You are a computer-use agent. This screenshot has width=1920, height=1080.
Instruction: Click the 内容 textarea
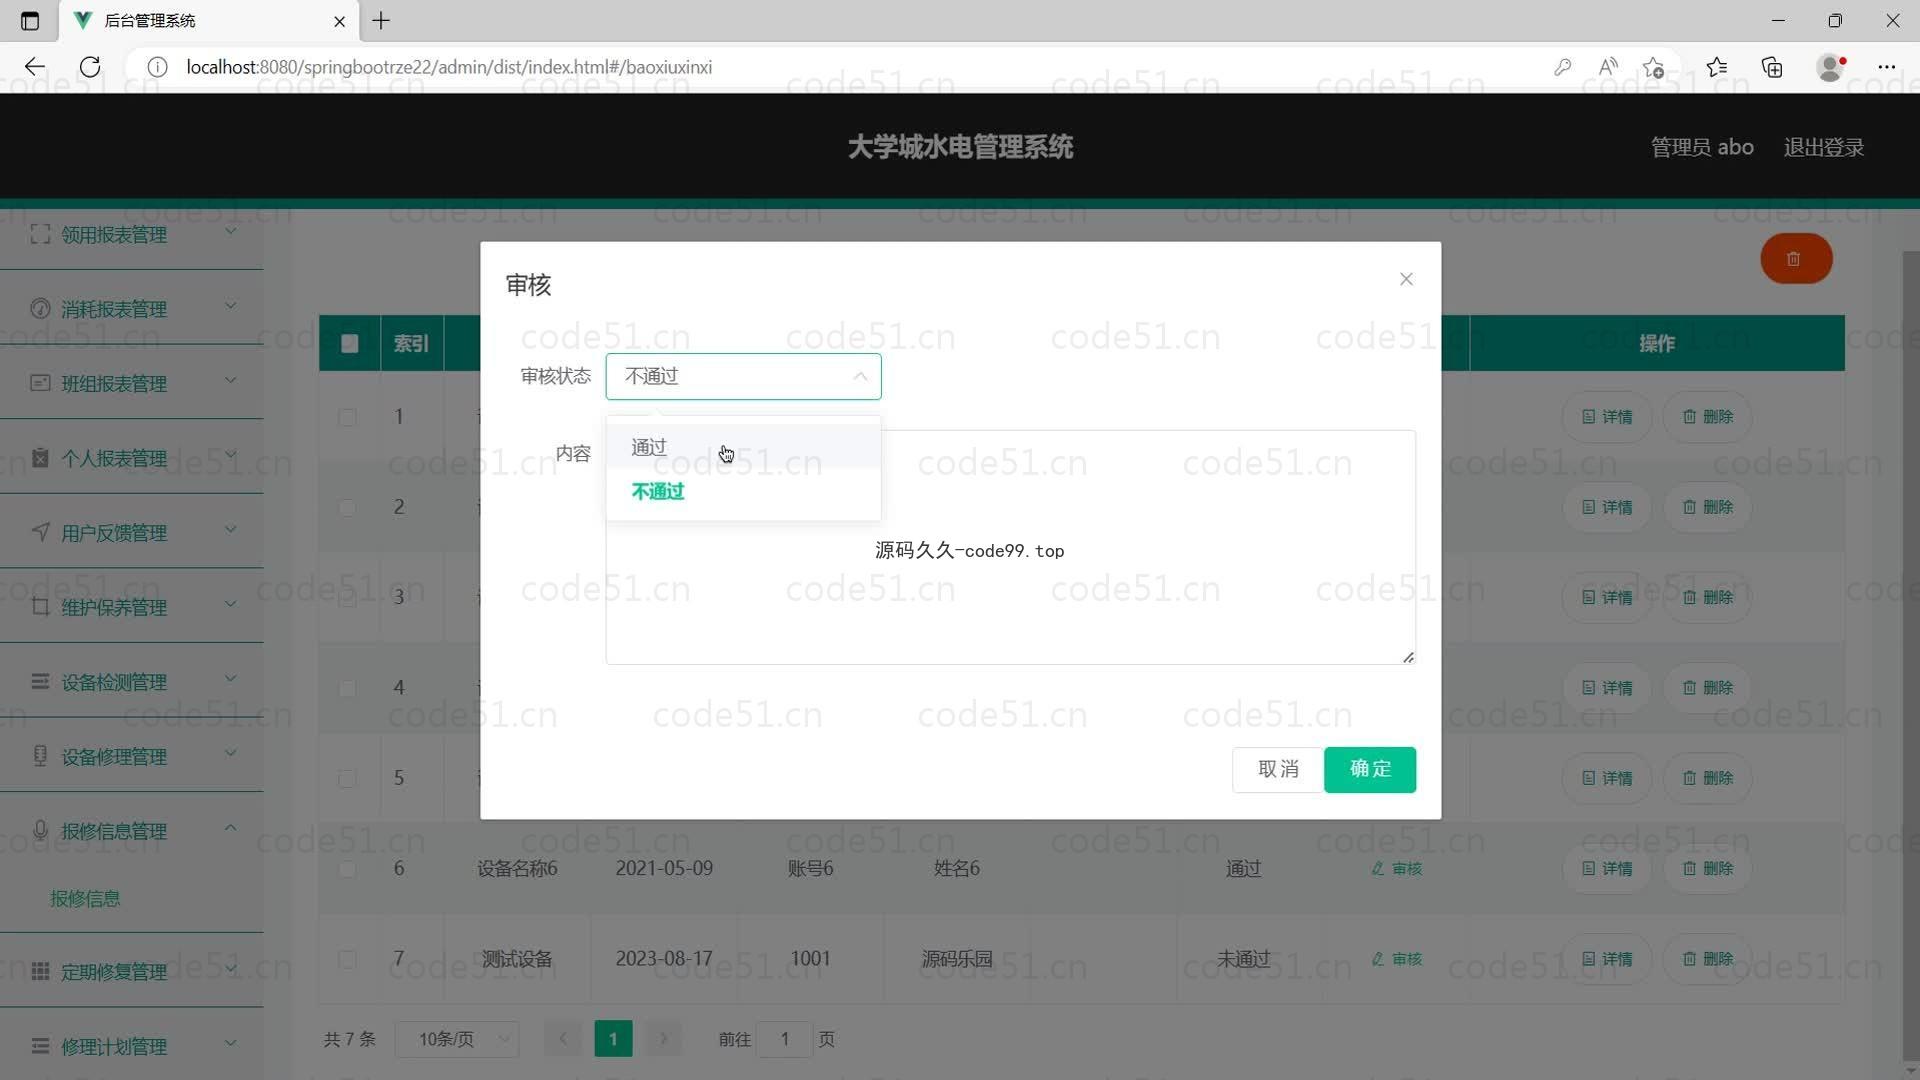[x=1010, y=547]
